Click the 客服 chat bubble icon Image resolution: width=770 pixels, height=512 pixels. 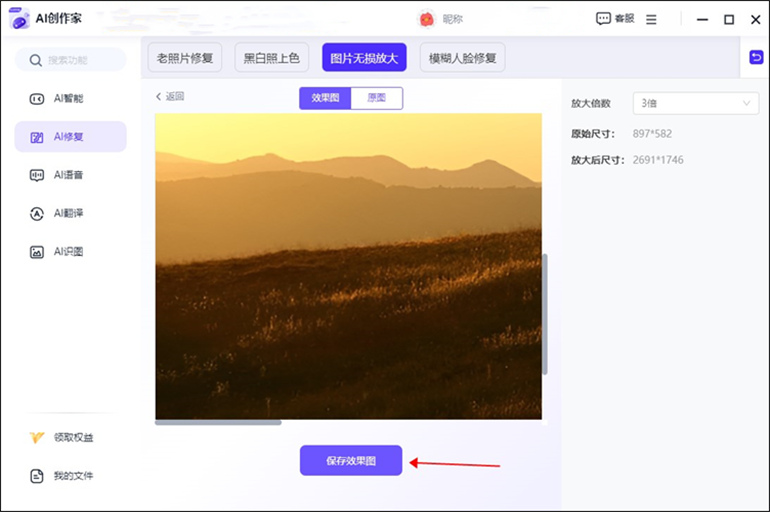pyautogui.click(x=603, y=19)
